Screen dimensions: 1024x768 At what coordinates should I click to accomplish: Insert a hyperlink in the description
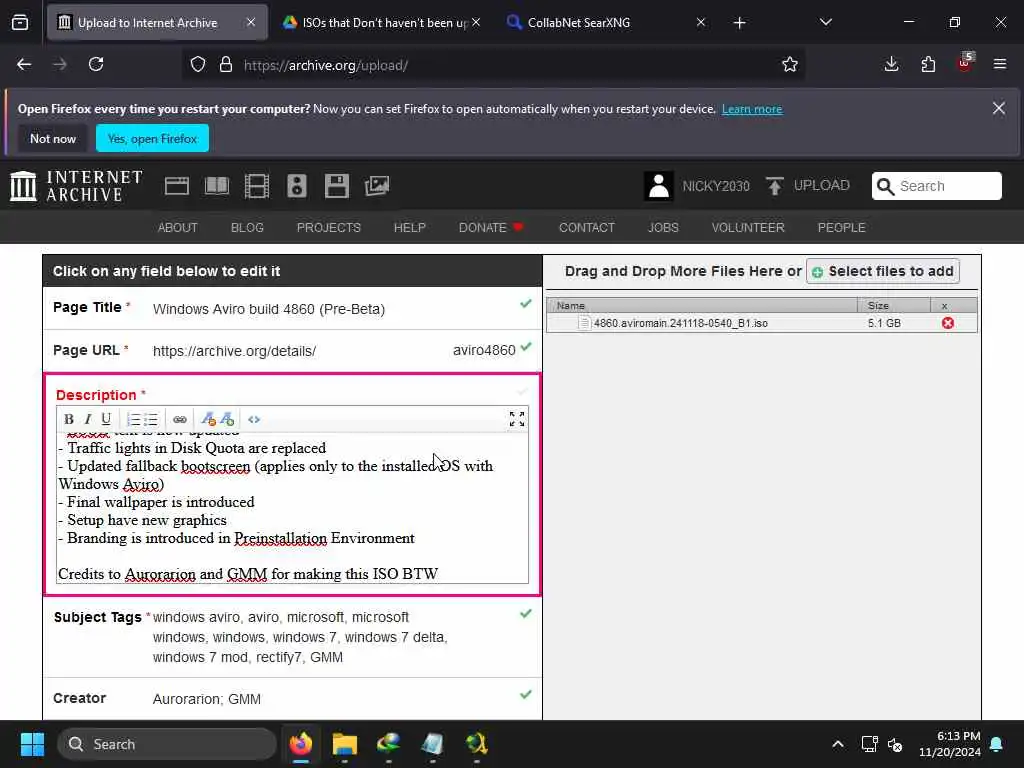180,419
